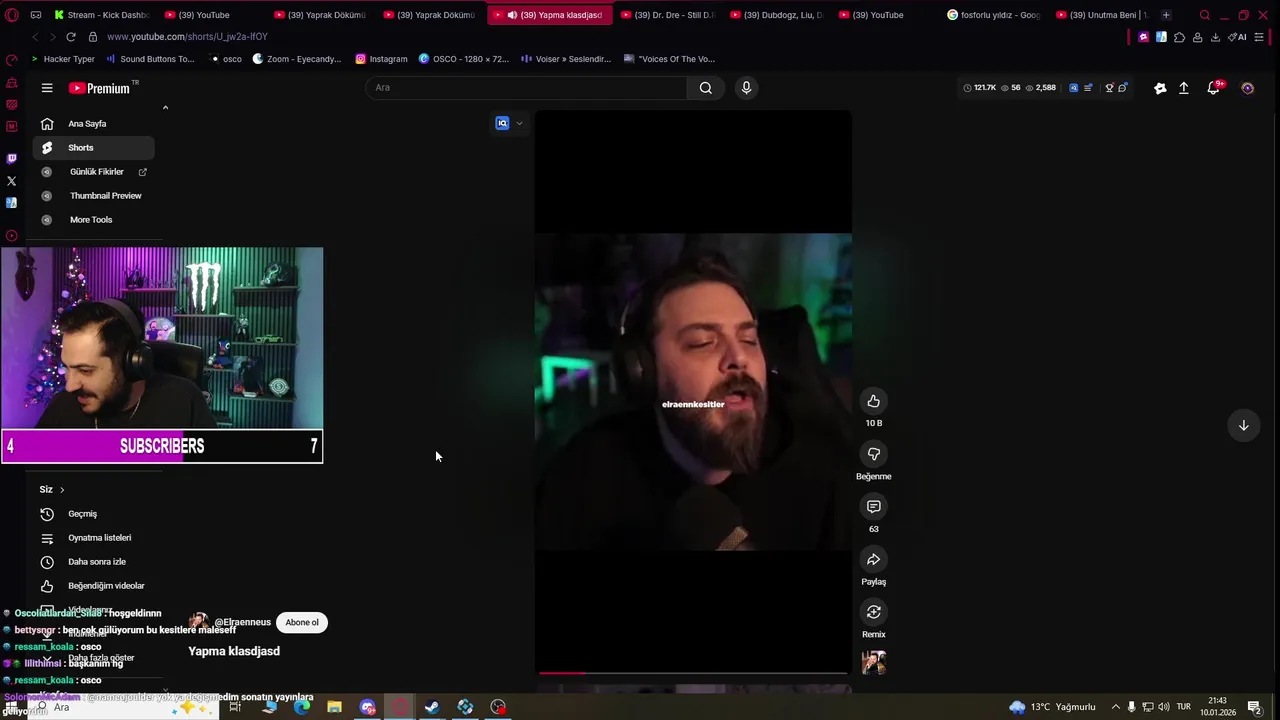1280x720 pixels.
Task: Remix this short
Action: (x=873, y=612)
